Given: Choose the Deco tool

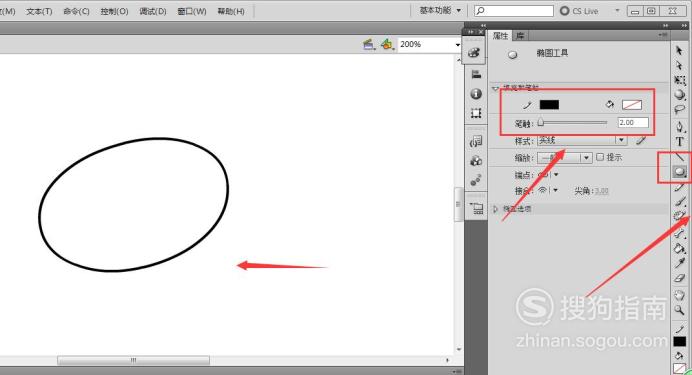Looking at the screenshot, I should tap(679, 216).
